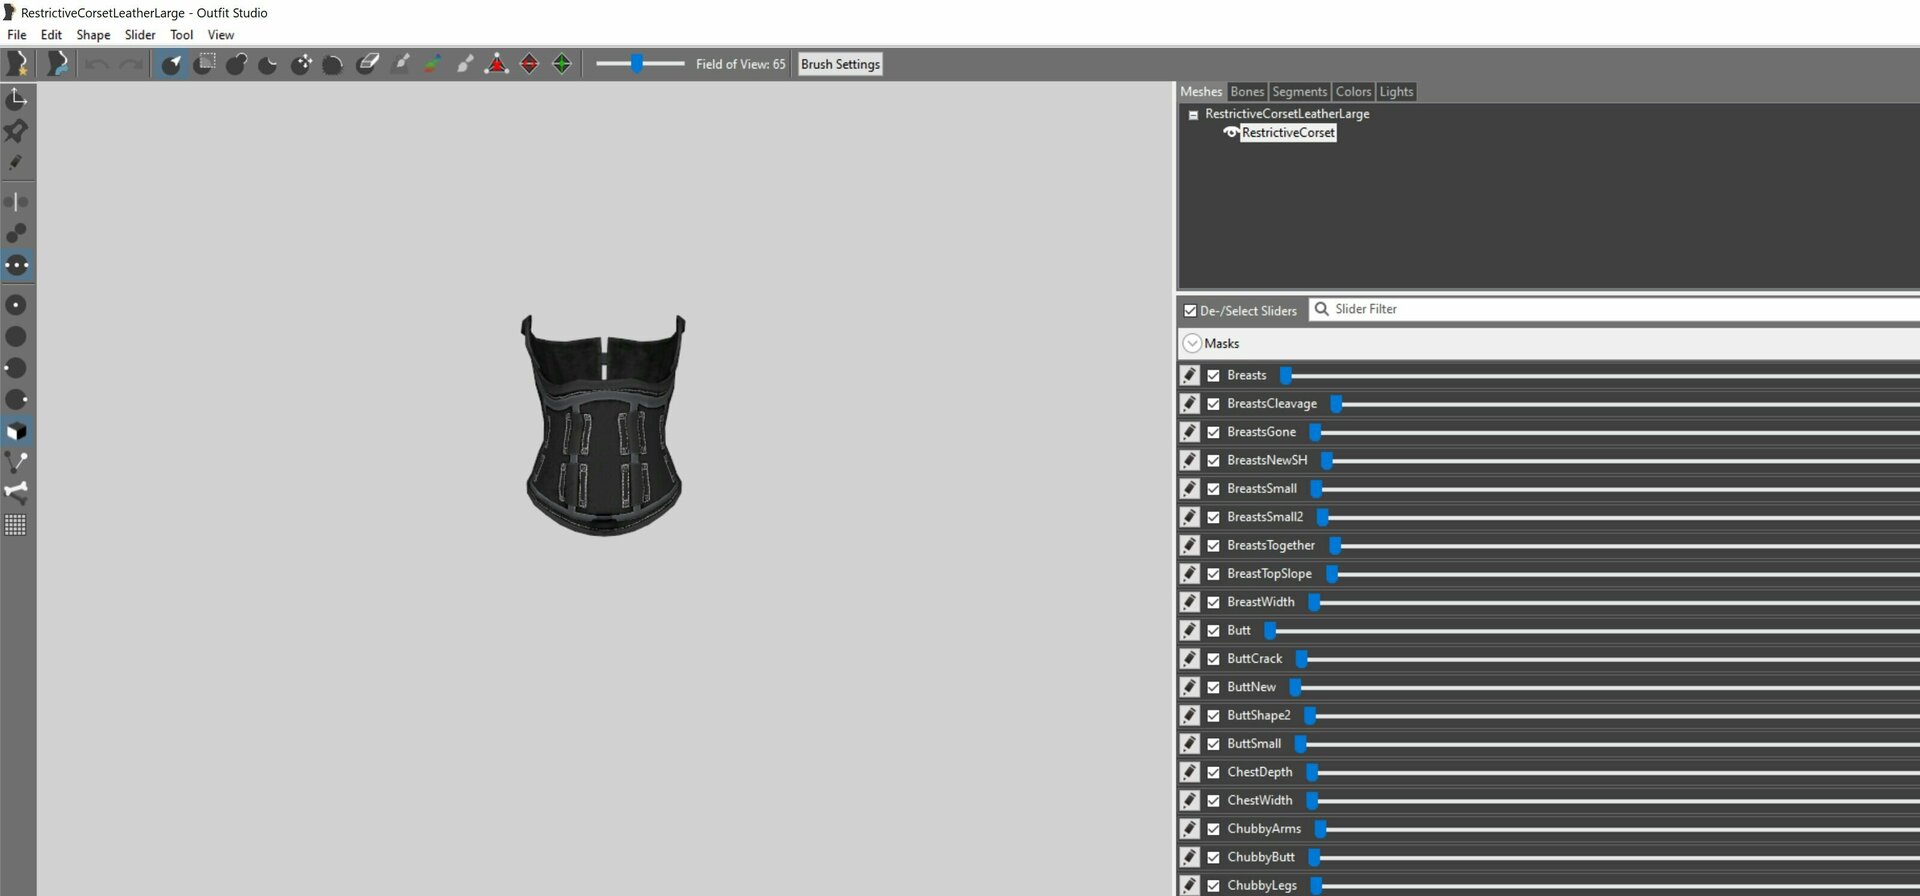This screenshot has height=896, width=1920.
Task: Select the Move brush with arrows icon
Action: (x=301, y=64)
